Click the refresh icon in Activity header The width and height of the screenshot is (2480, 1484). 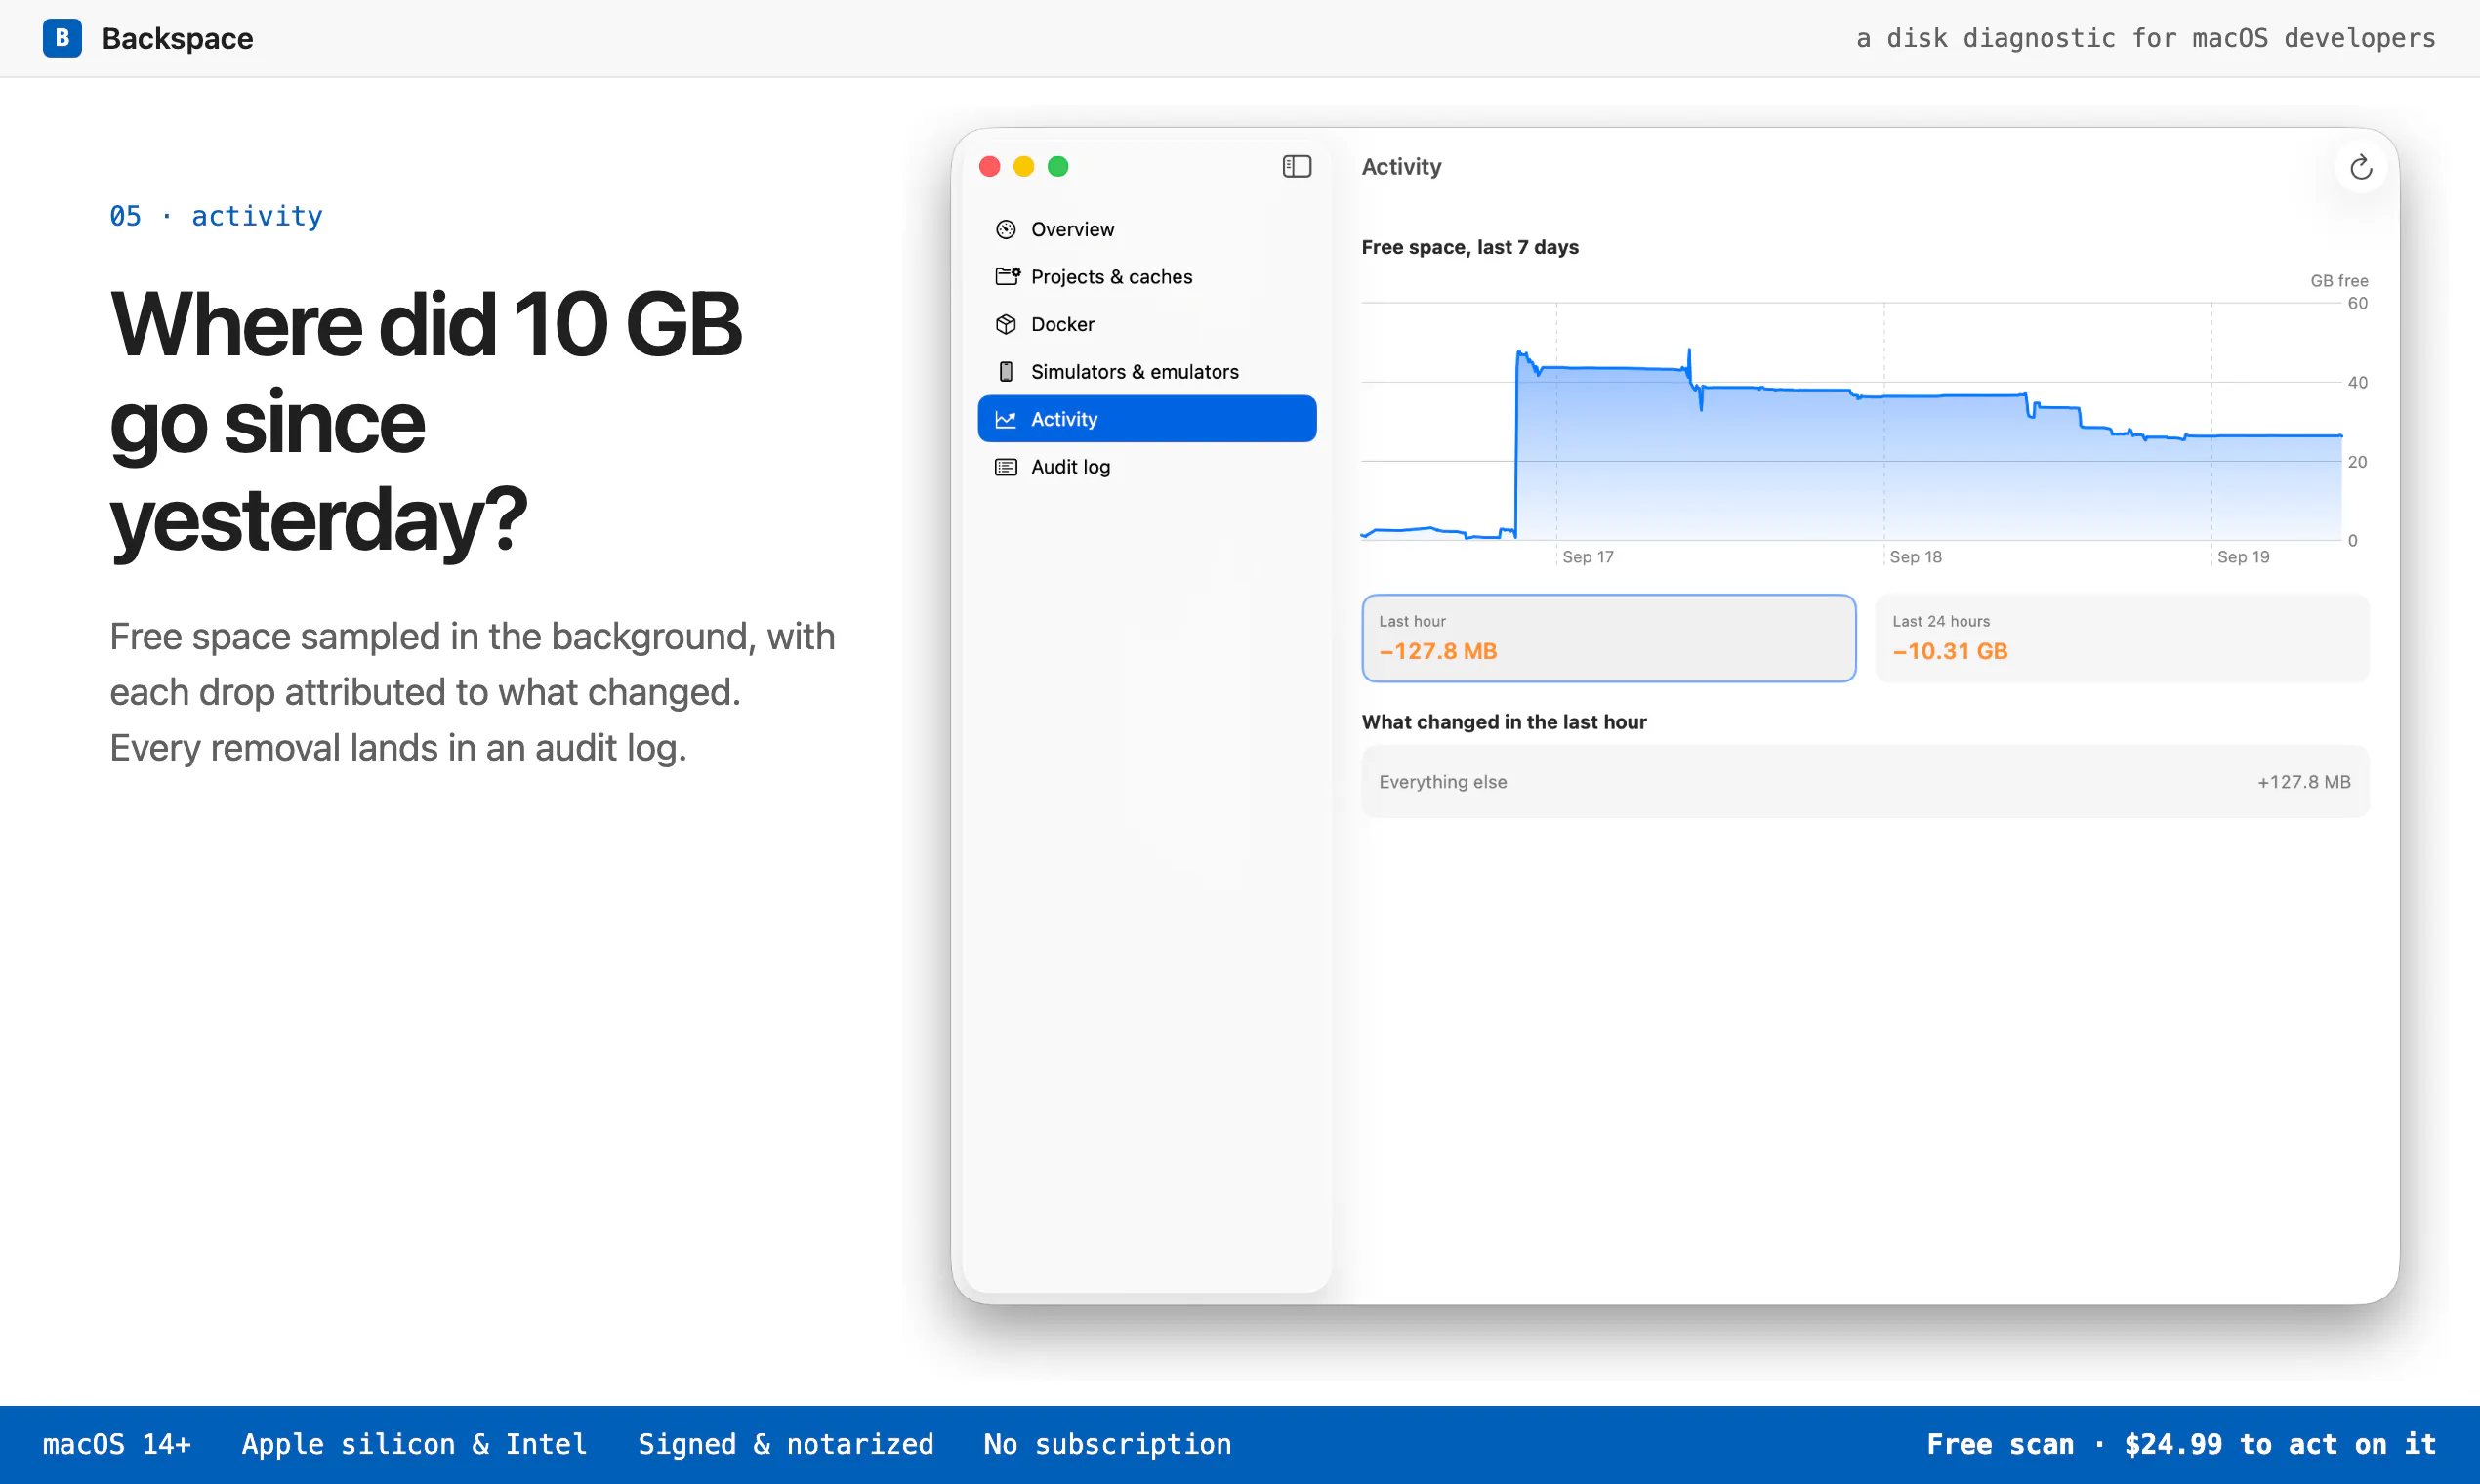(2360, 167)
